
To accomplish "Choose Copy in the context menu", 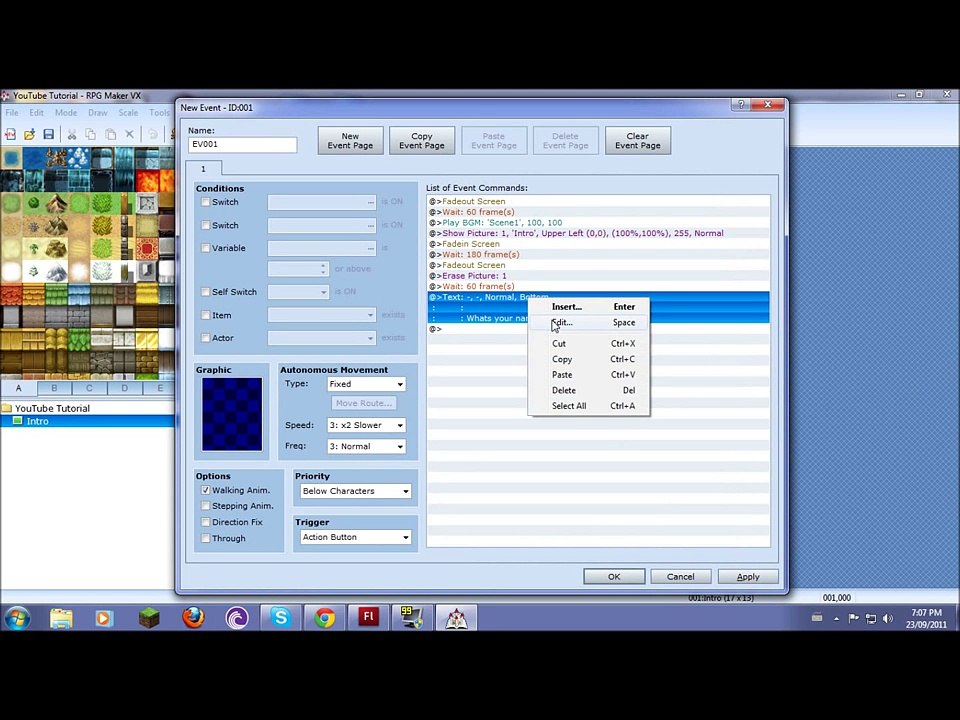I will click(x=588, y=359).
